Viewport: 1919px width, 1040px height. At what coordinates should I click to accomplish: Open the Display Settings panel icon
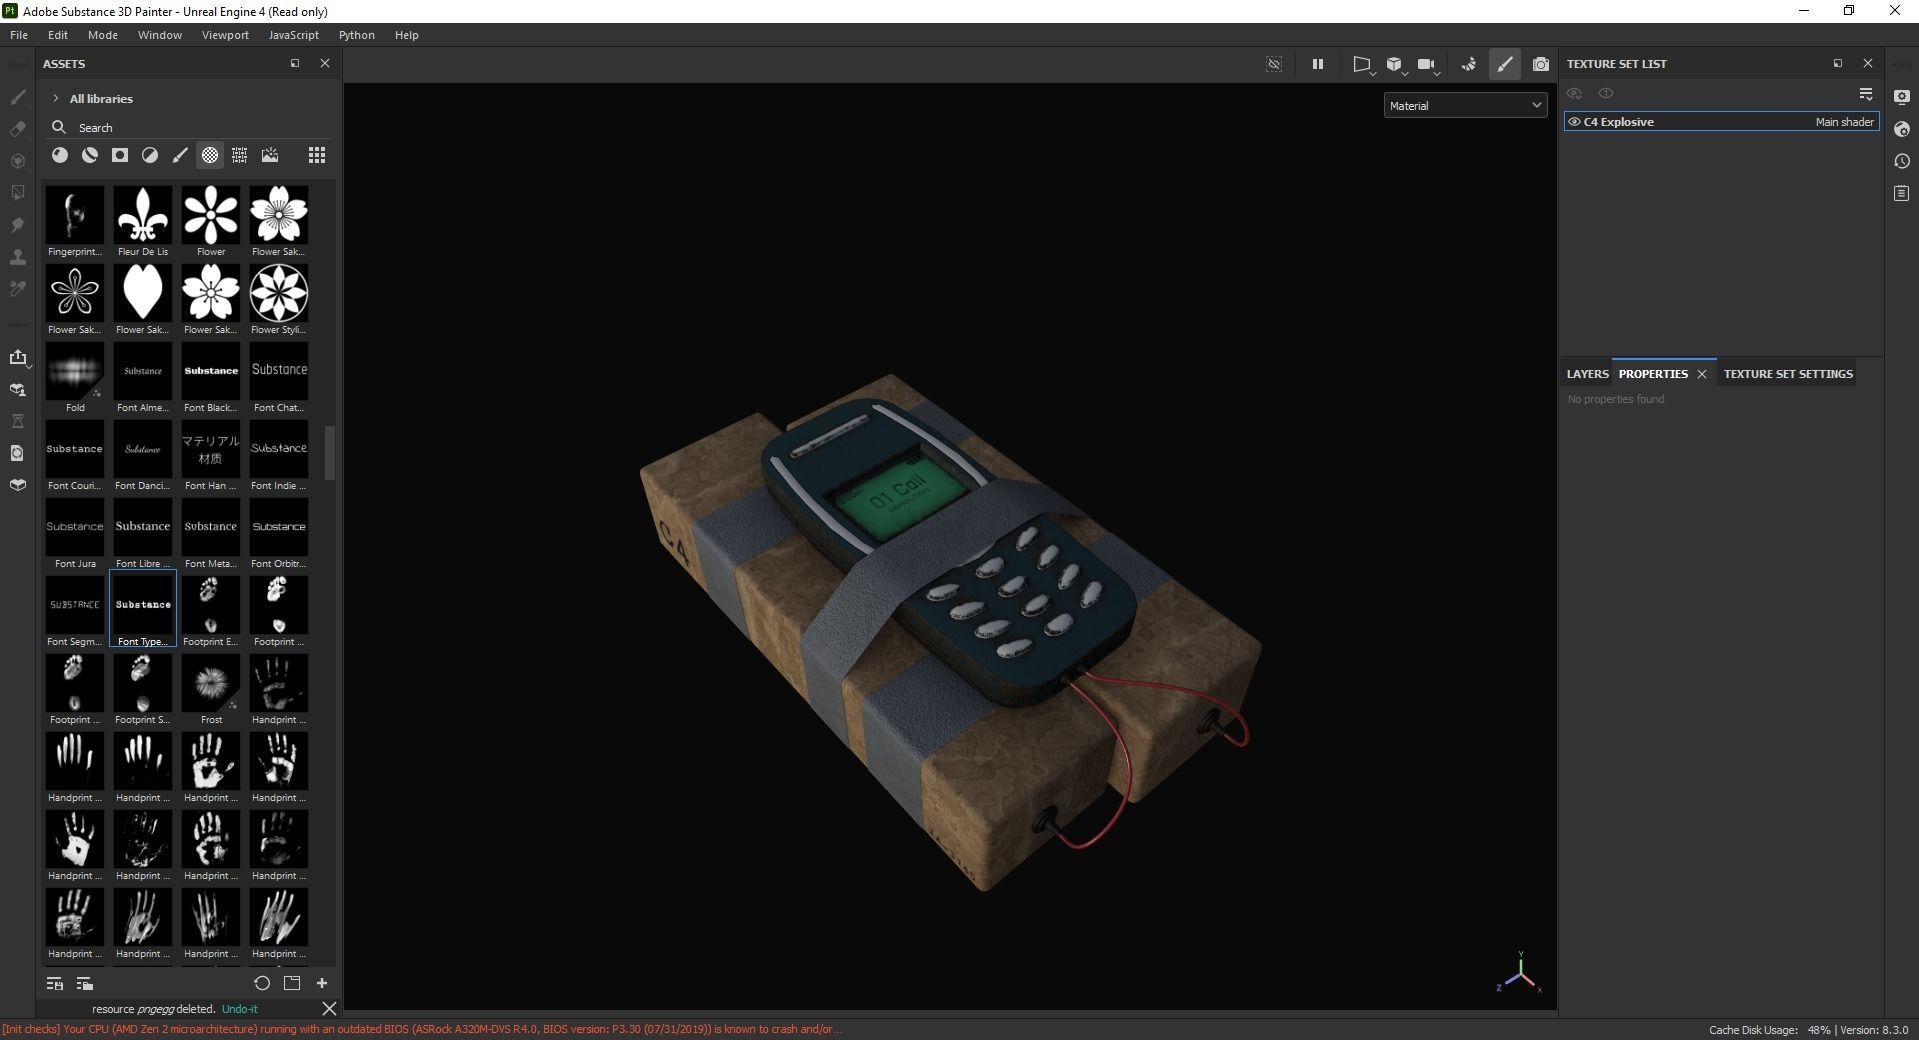[1902, 97]
